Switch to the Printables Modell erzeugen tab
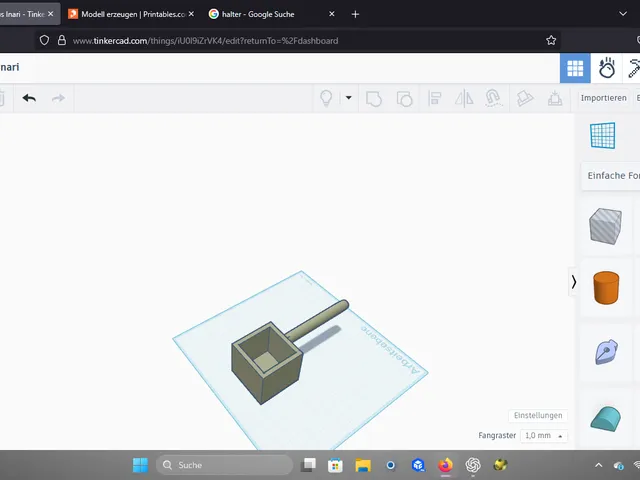Viewport: 640px width, 480px height. pos(129,14)
